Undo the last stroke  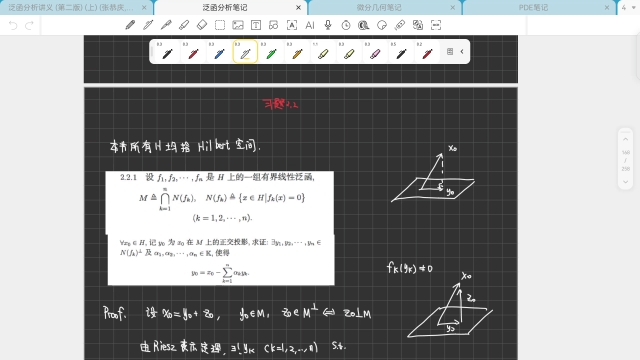pos(13,26)
